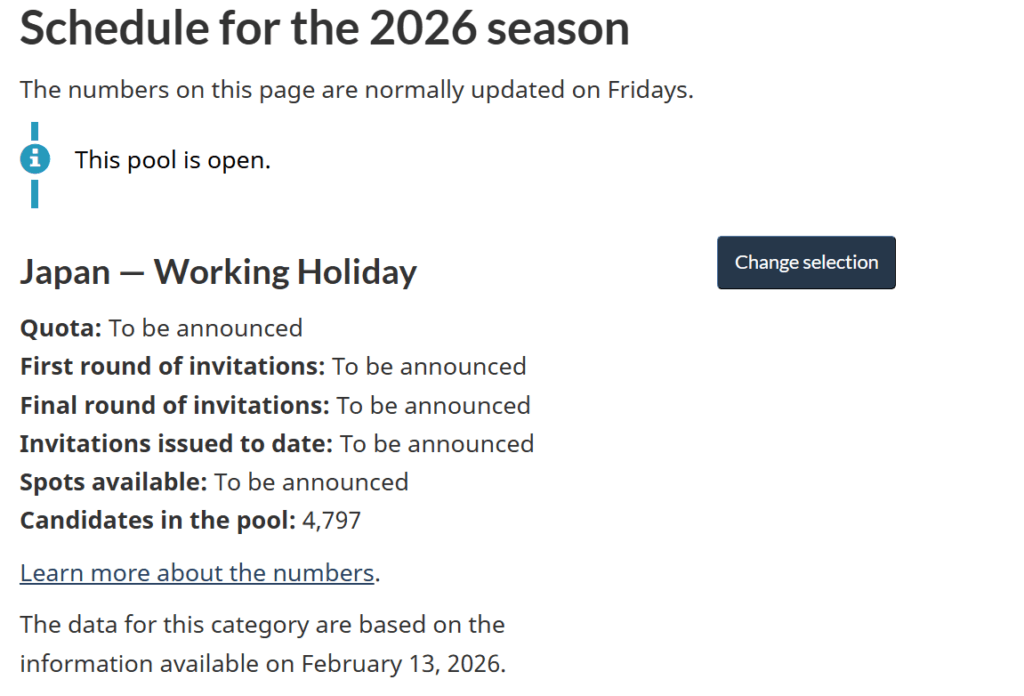Click the February 13, 2026 date text
The height and width of the screenshot is (696, 1024).
(x=402, y=663)
